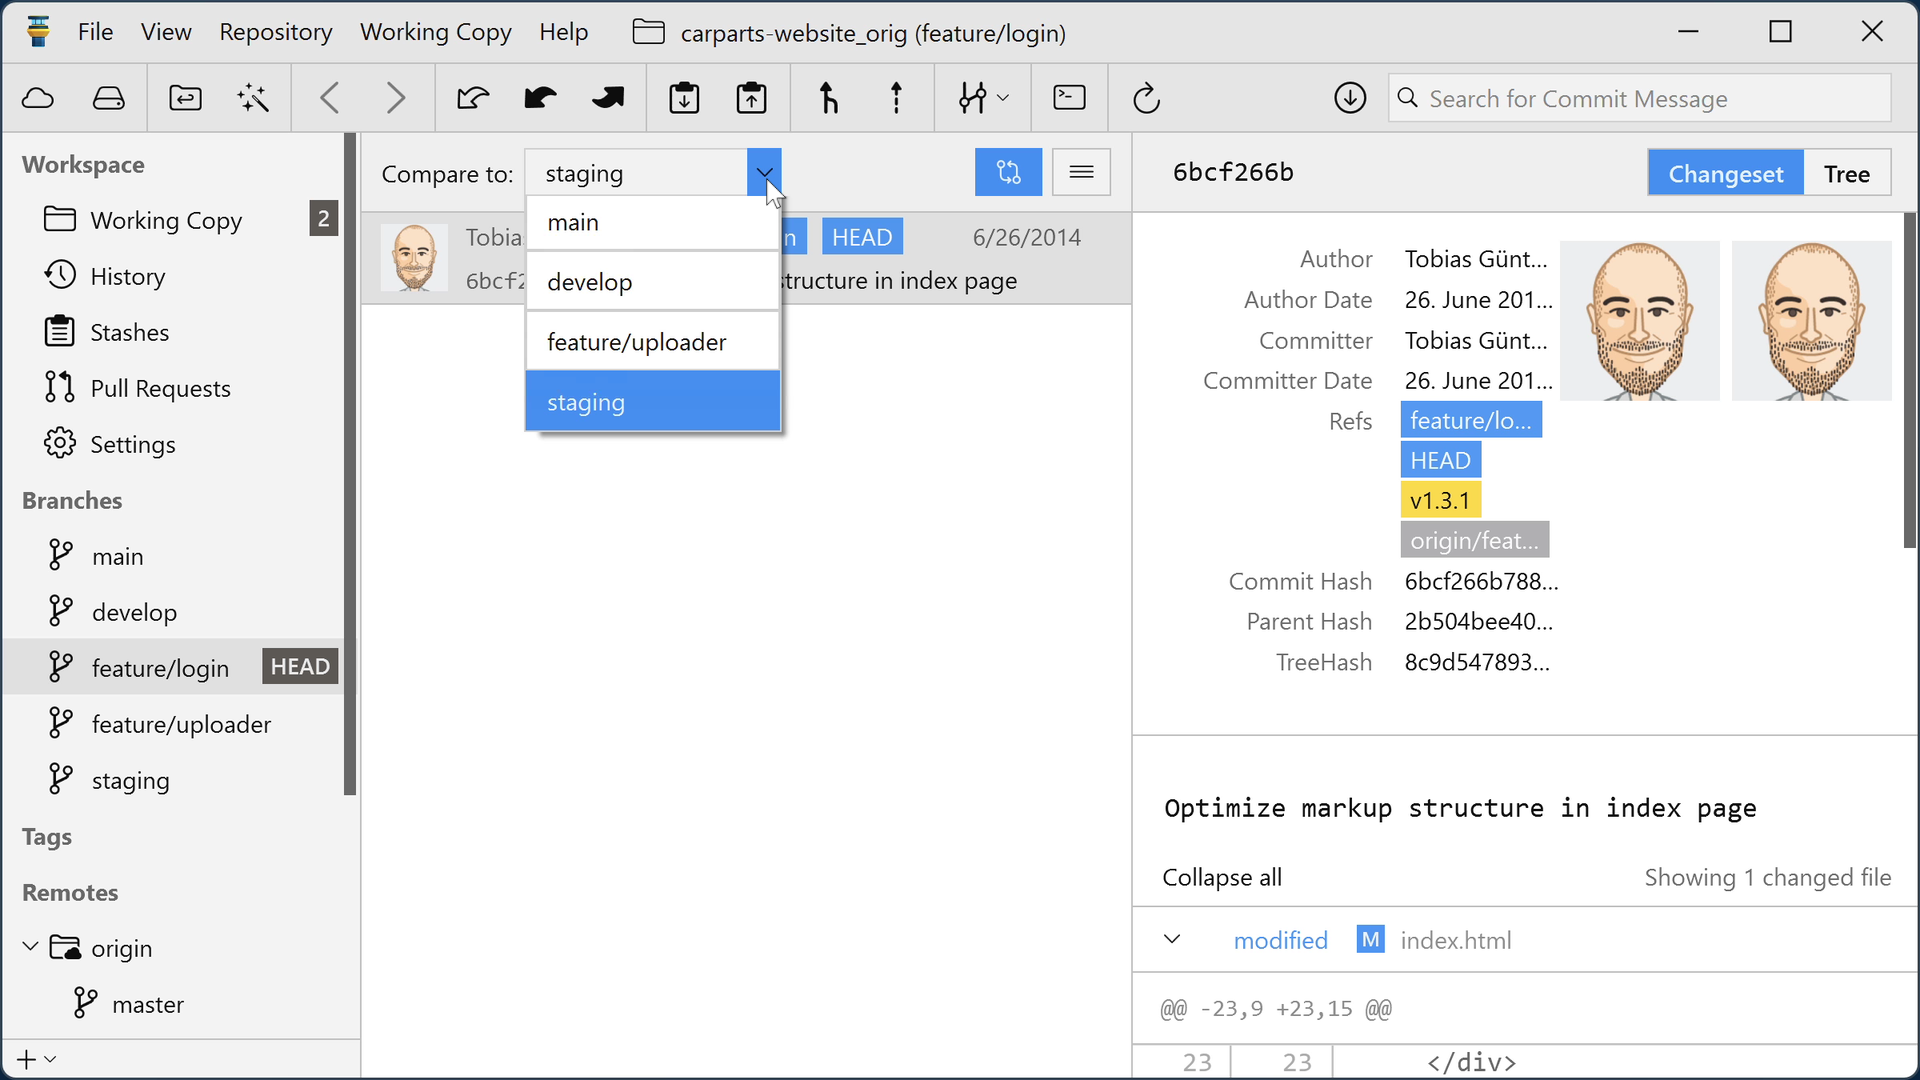Collapse the modified index.html entry
The width and height of the screenshot is (1920, 1080).
[x=1171, y=939]
